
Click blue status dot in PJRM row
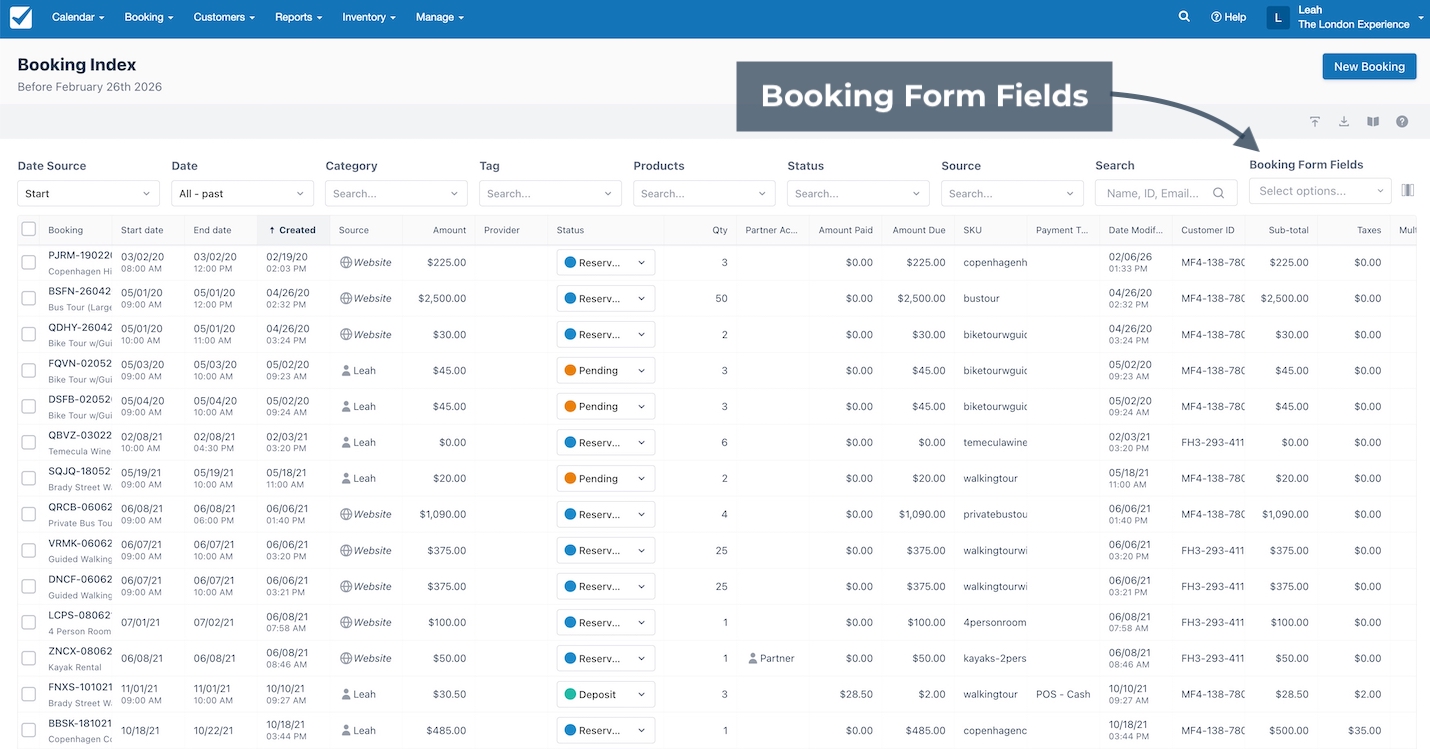571,262
